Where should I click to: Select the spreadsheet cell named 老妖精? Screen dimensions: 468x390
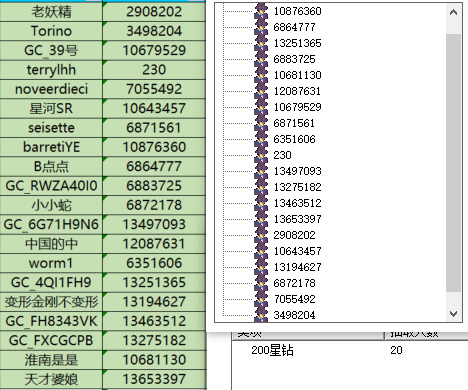point(51,12)
